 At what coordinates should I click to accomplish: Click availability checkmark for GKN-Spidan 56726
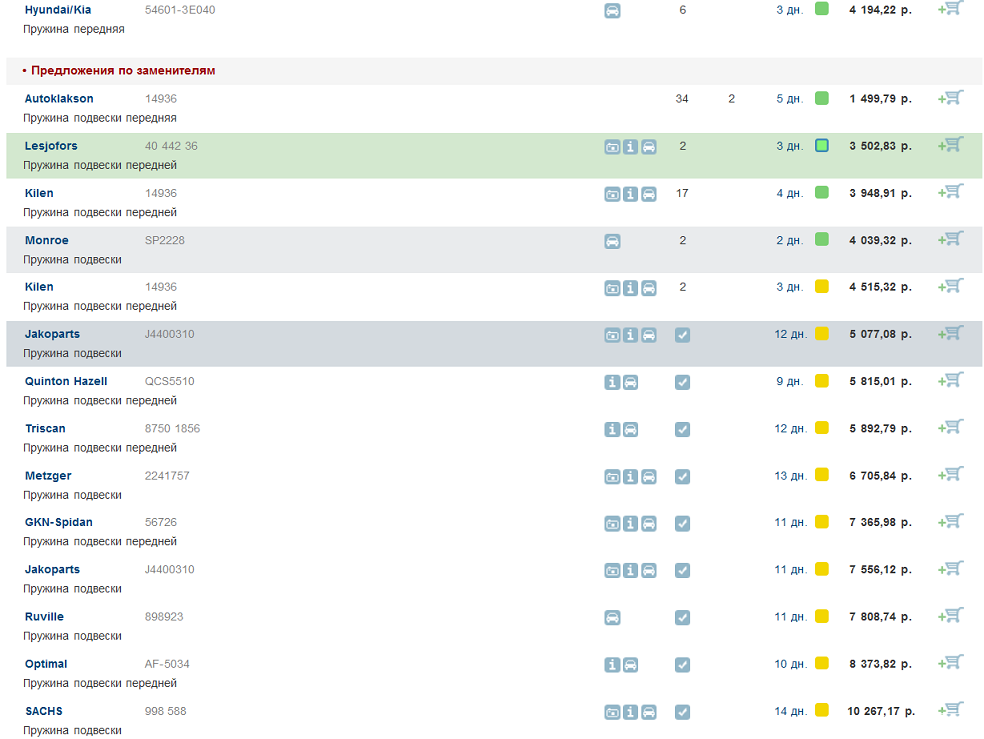pos(682,523)
